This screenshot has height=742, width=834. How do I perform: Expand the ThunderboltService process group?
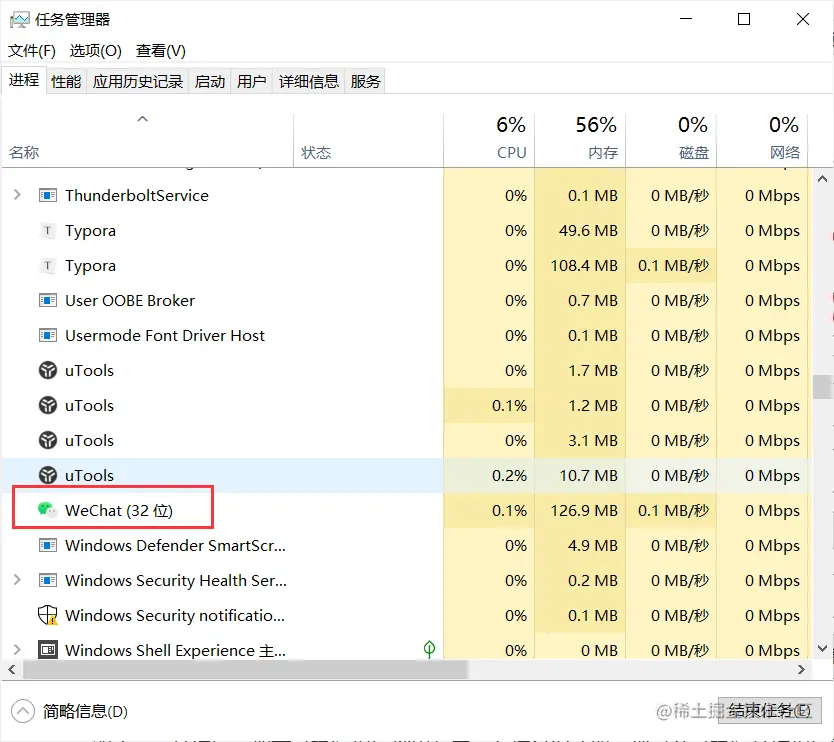click(x=17, y=195)
